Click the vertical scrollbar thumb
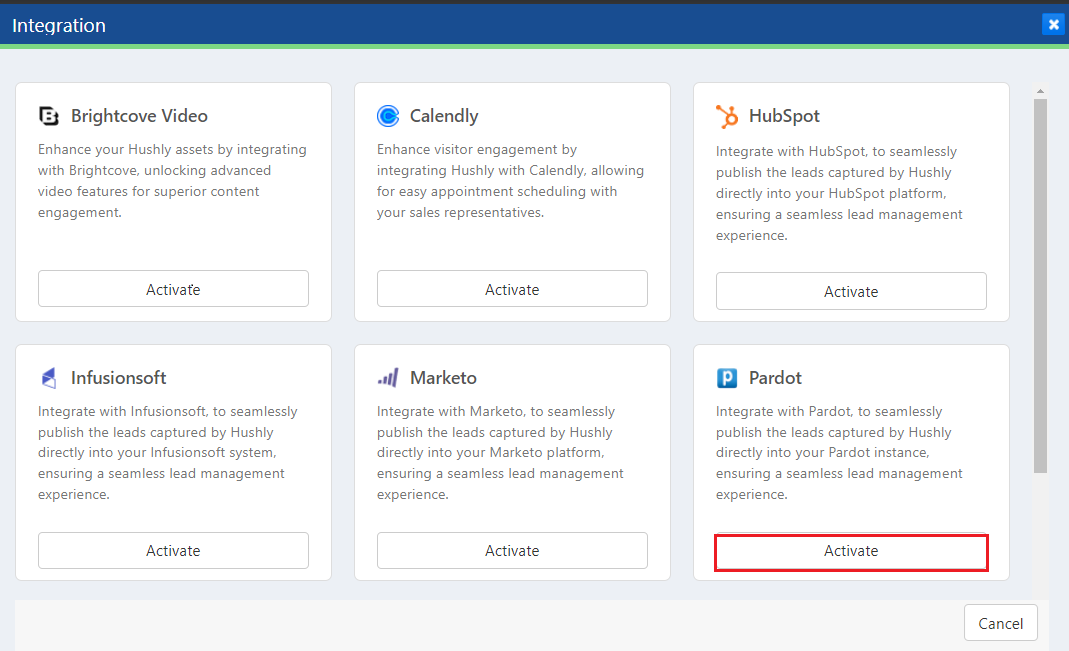Viewport: 1069px width, 651px height. pyautogui.click(x=1040, y=286)
